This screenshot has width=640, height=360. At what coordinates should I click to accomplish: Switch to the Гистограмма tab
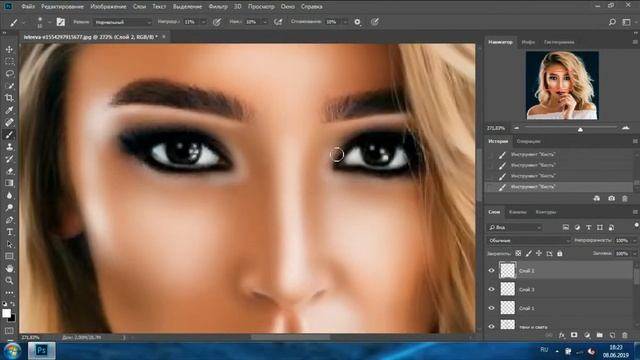(559, 42)
